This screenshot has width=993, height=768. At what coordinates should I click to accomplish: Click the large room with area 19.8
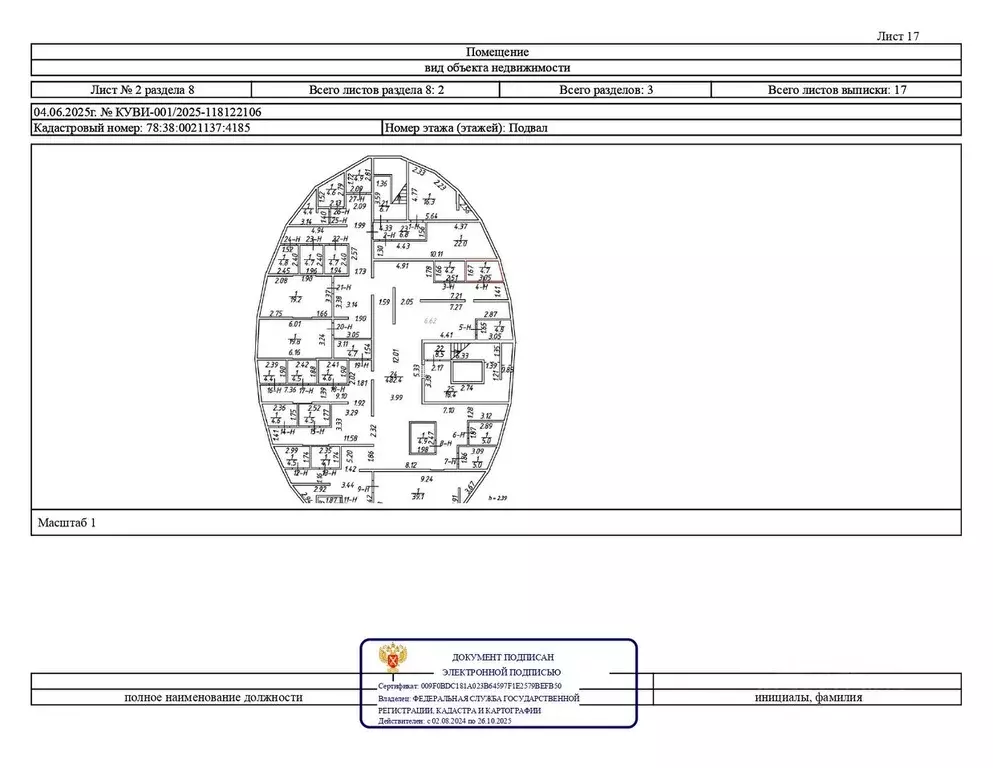tap(294, 338)
